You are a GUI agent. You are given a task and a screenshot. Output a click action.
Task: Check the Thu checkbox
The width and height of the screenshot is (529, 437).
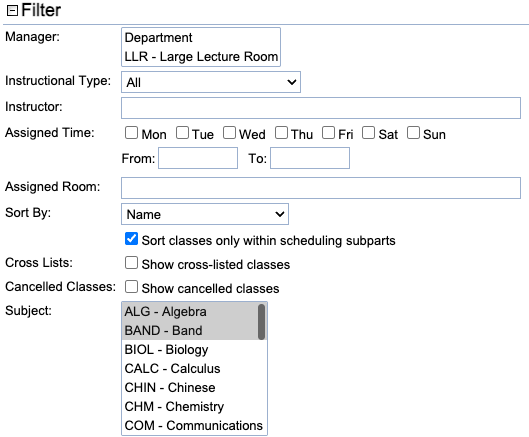pyautogui.click(x=281, y=133)
